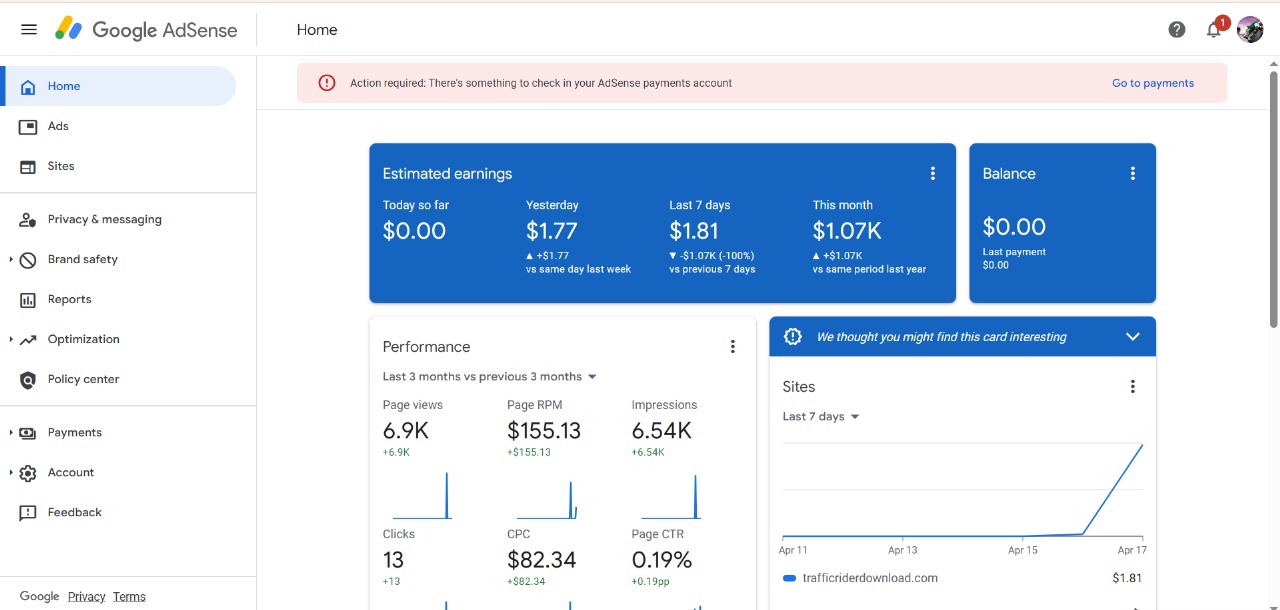
Task: Open 'Last 3 months vs previous' dropdown
Action: (490, 377)
